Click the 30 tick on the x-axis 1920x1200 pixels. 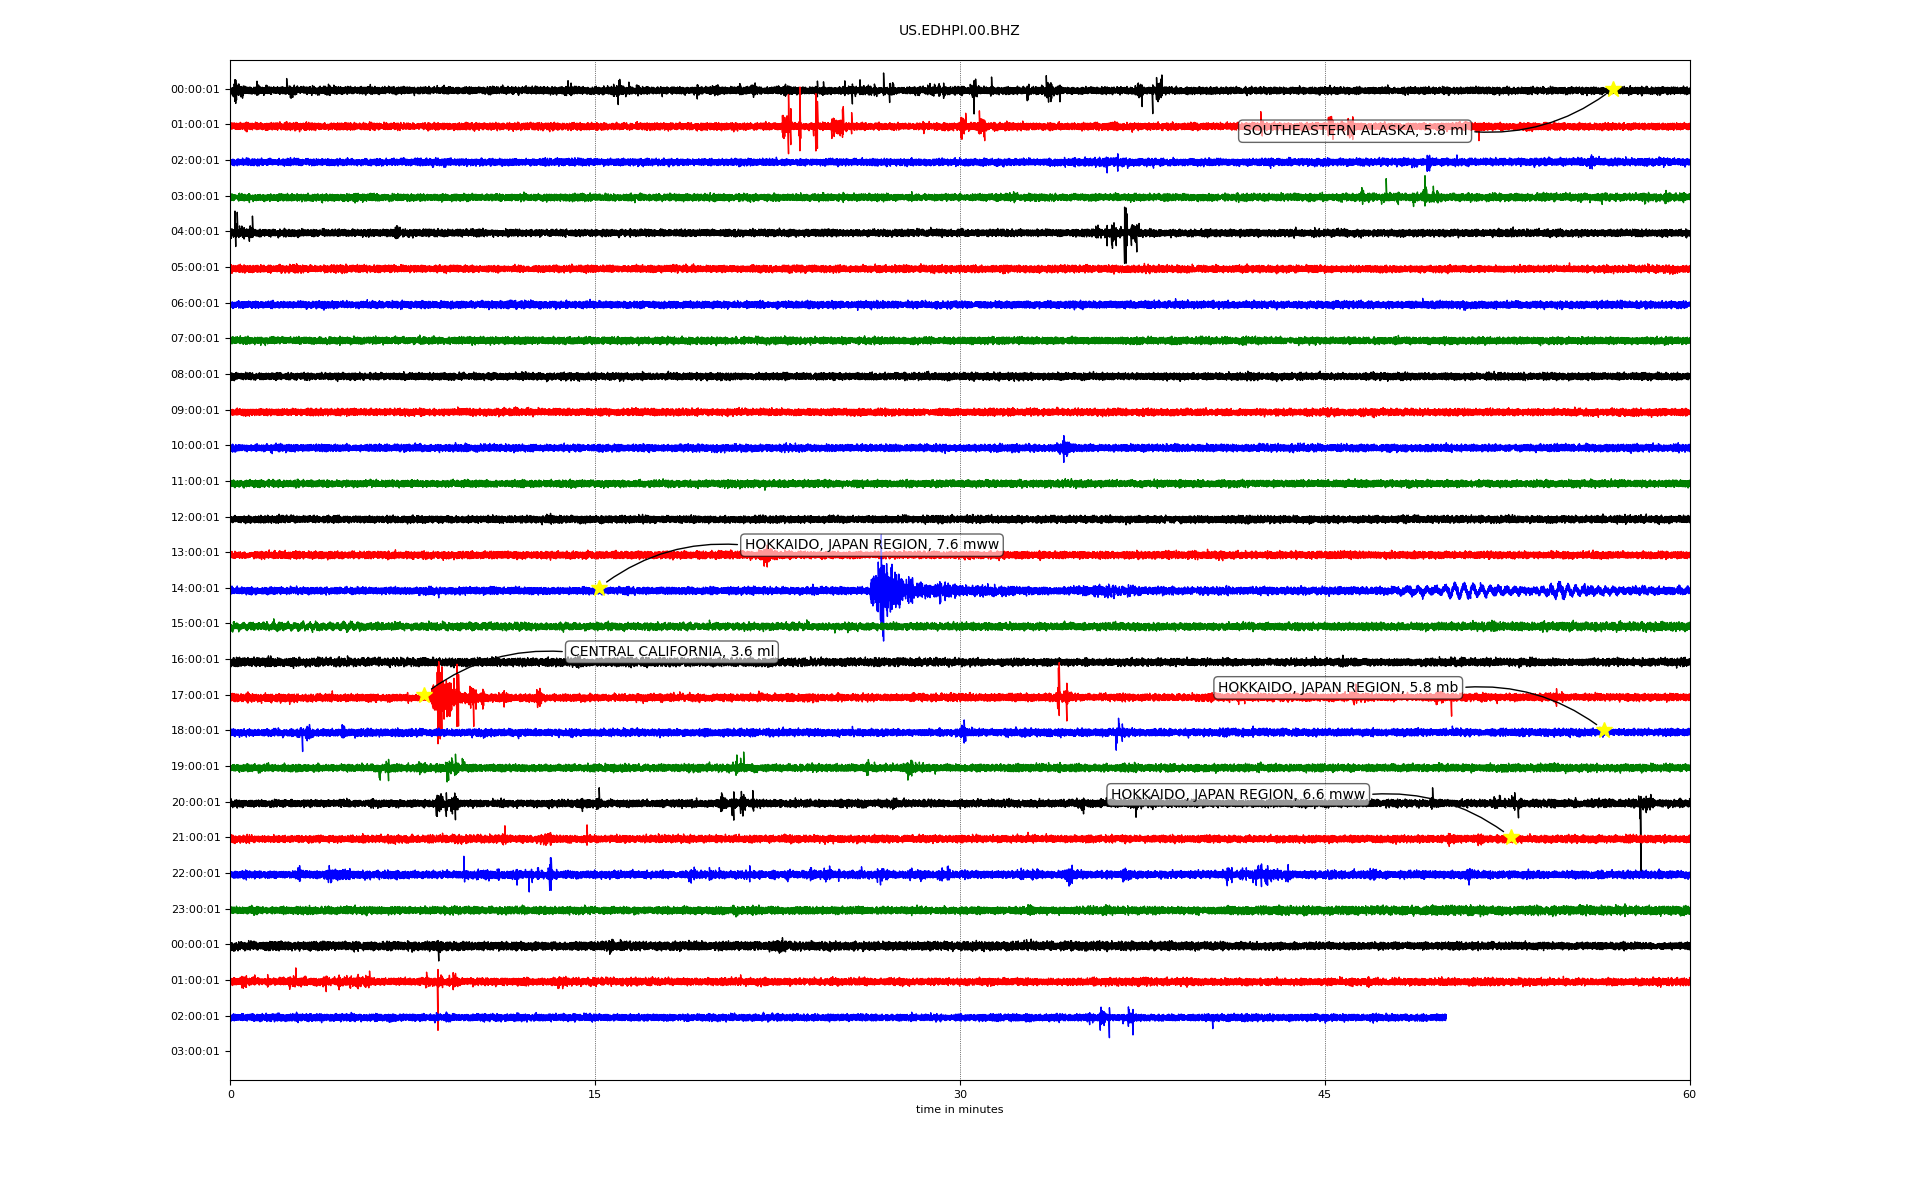(960, 1094)
